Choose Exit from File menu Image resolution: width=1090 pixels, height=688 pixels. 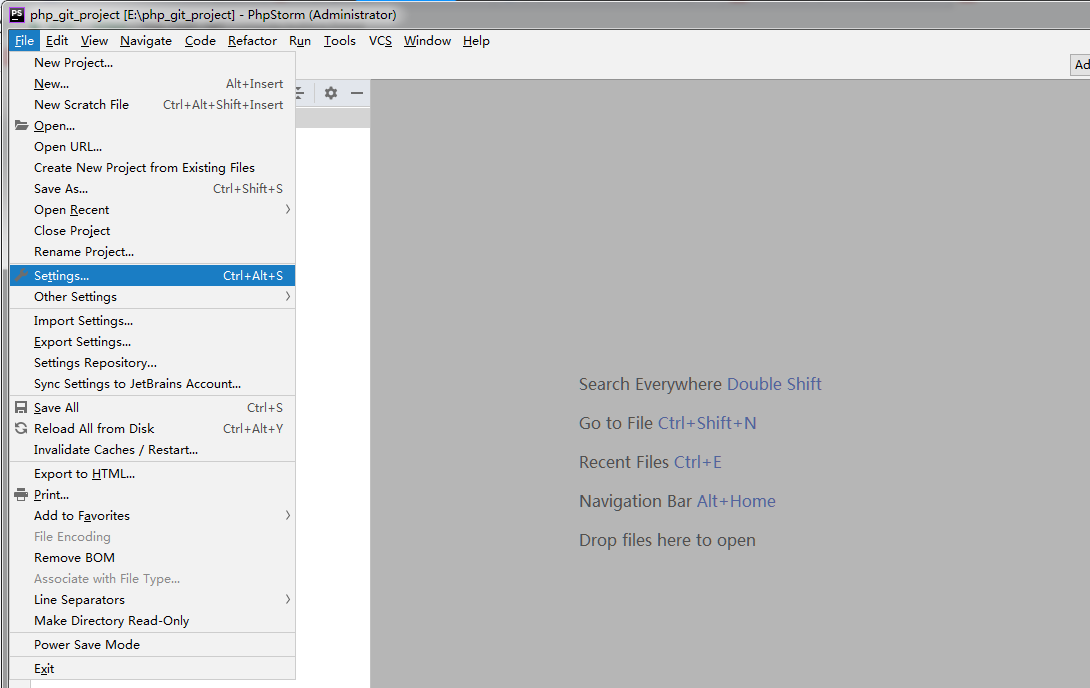pyautogui.click(x=152, y=669)
